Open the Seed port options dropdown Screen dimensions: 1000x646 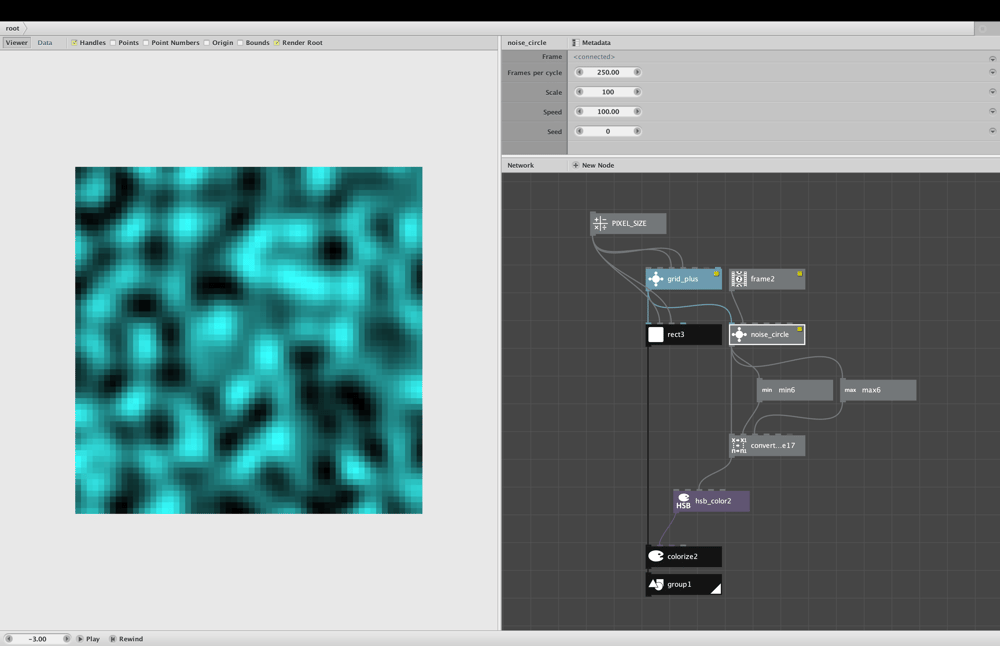tap(992, 131)
